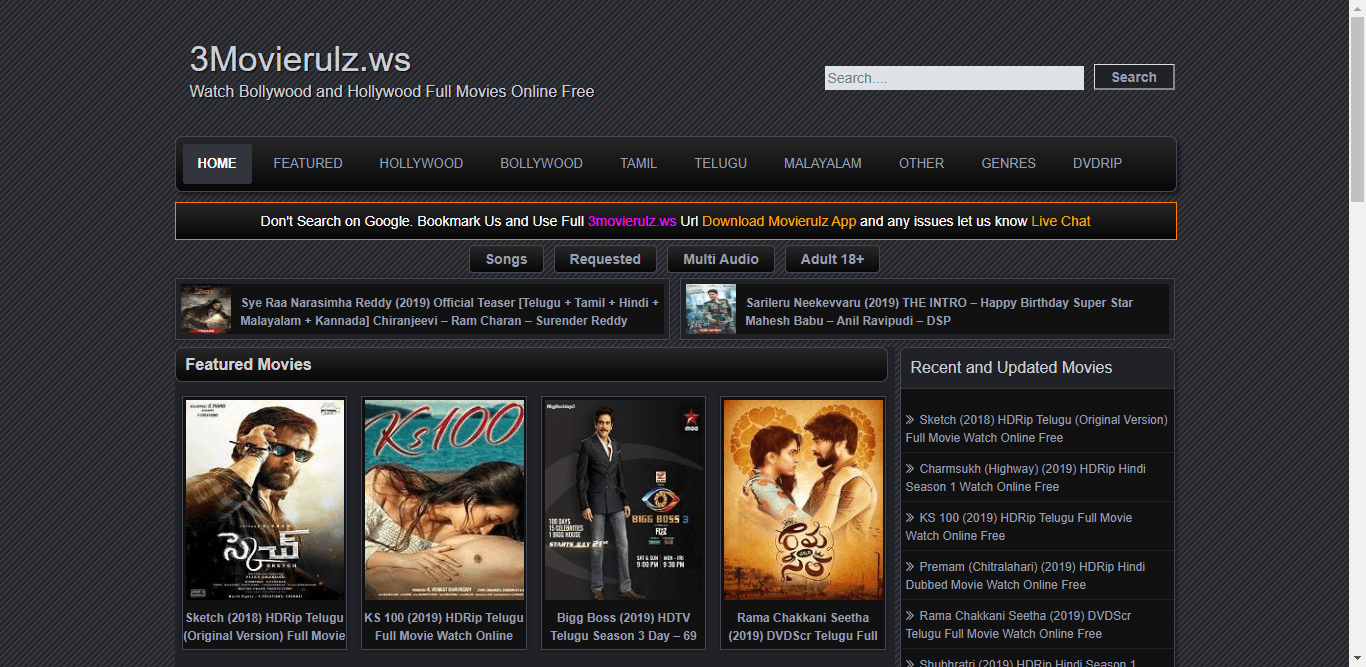1366x667 pixels.
Task: Open the Live Chat link
Action: tap(1061, 221)
